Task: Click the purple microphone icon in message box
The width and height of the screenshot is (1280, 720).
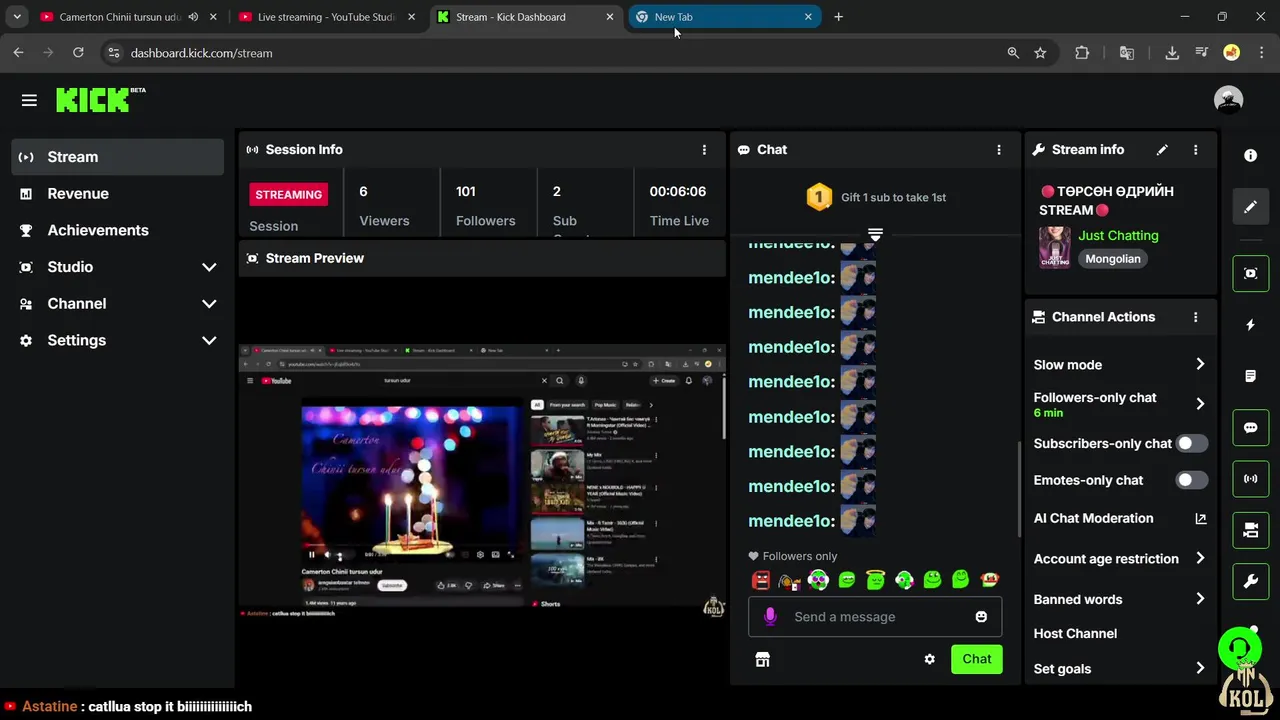Action: coord(770,617)
